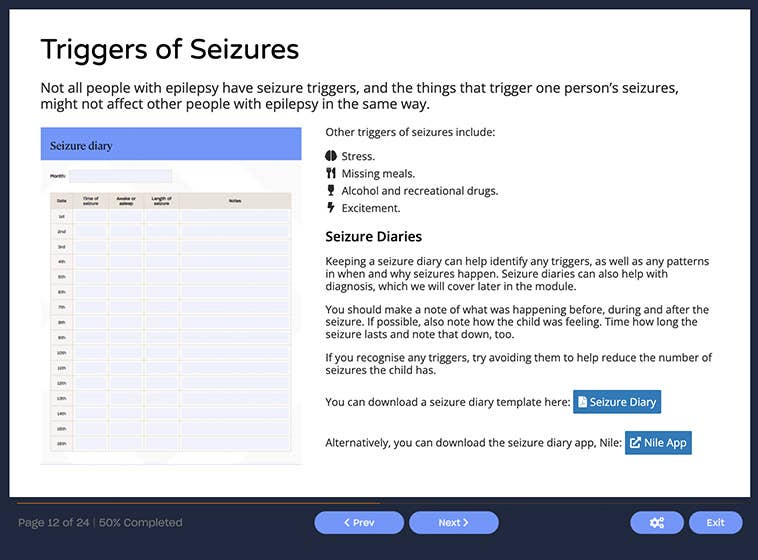
Task: Click the Notes column header in the diary
Action: tap(235, 201)
